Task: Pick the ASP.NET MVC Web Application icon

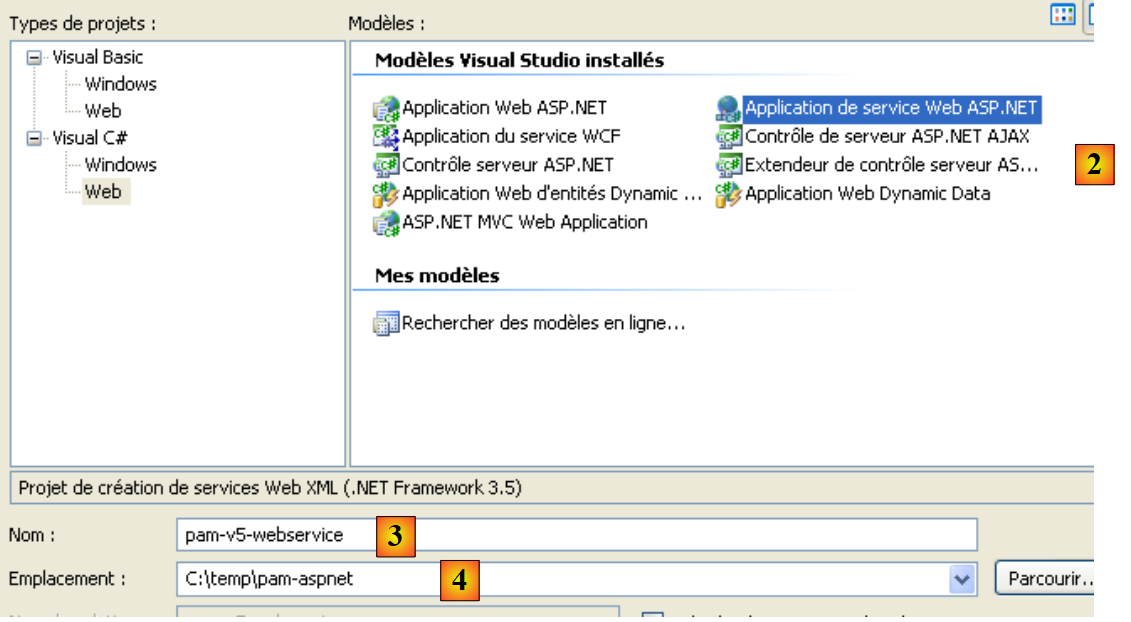Action: [386, 223]
